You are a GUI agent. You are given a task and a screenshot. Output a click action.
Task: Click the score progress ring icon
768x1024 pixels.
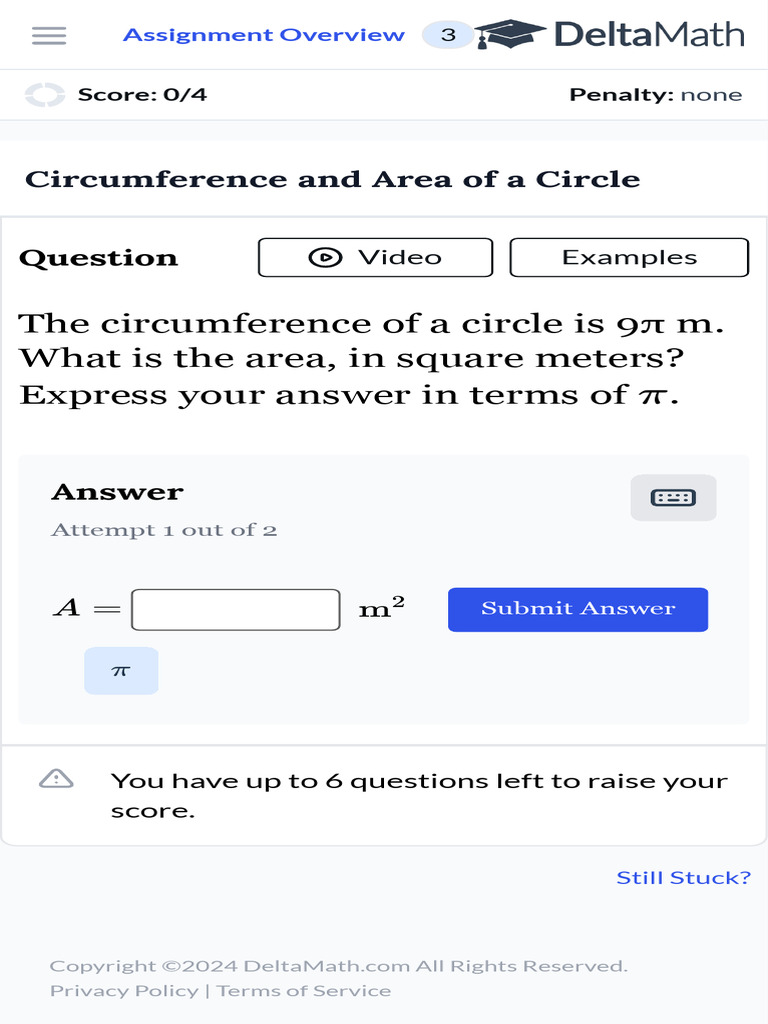point(45,95)
